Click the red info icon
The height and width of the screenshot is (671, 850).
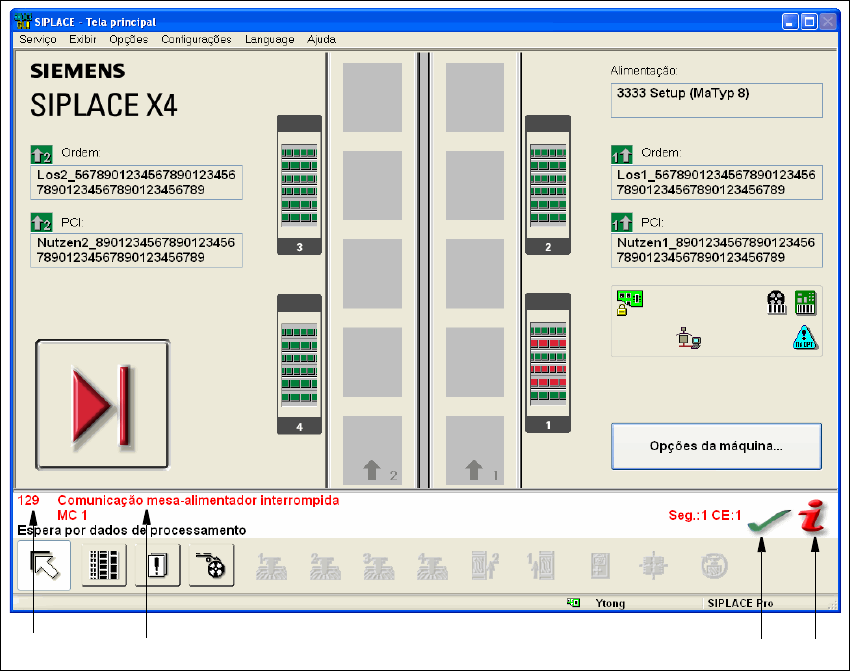click(x=813, y=515)
